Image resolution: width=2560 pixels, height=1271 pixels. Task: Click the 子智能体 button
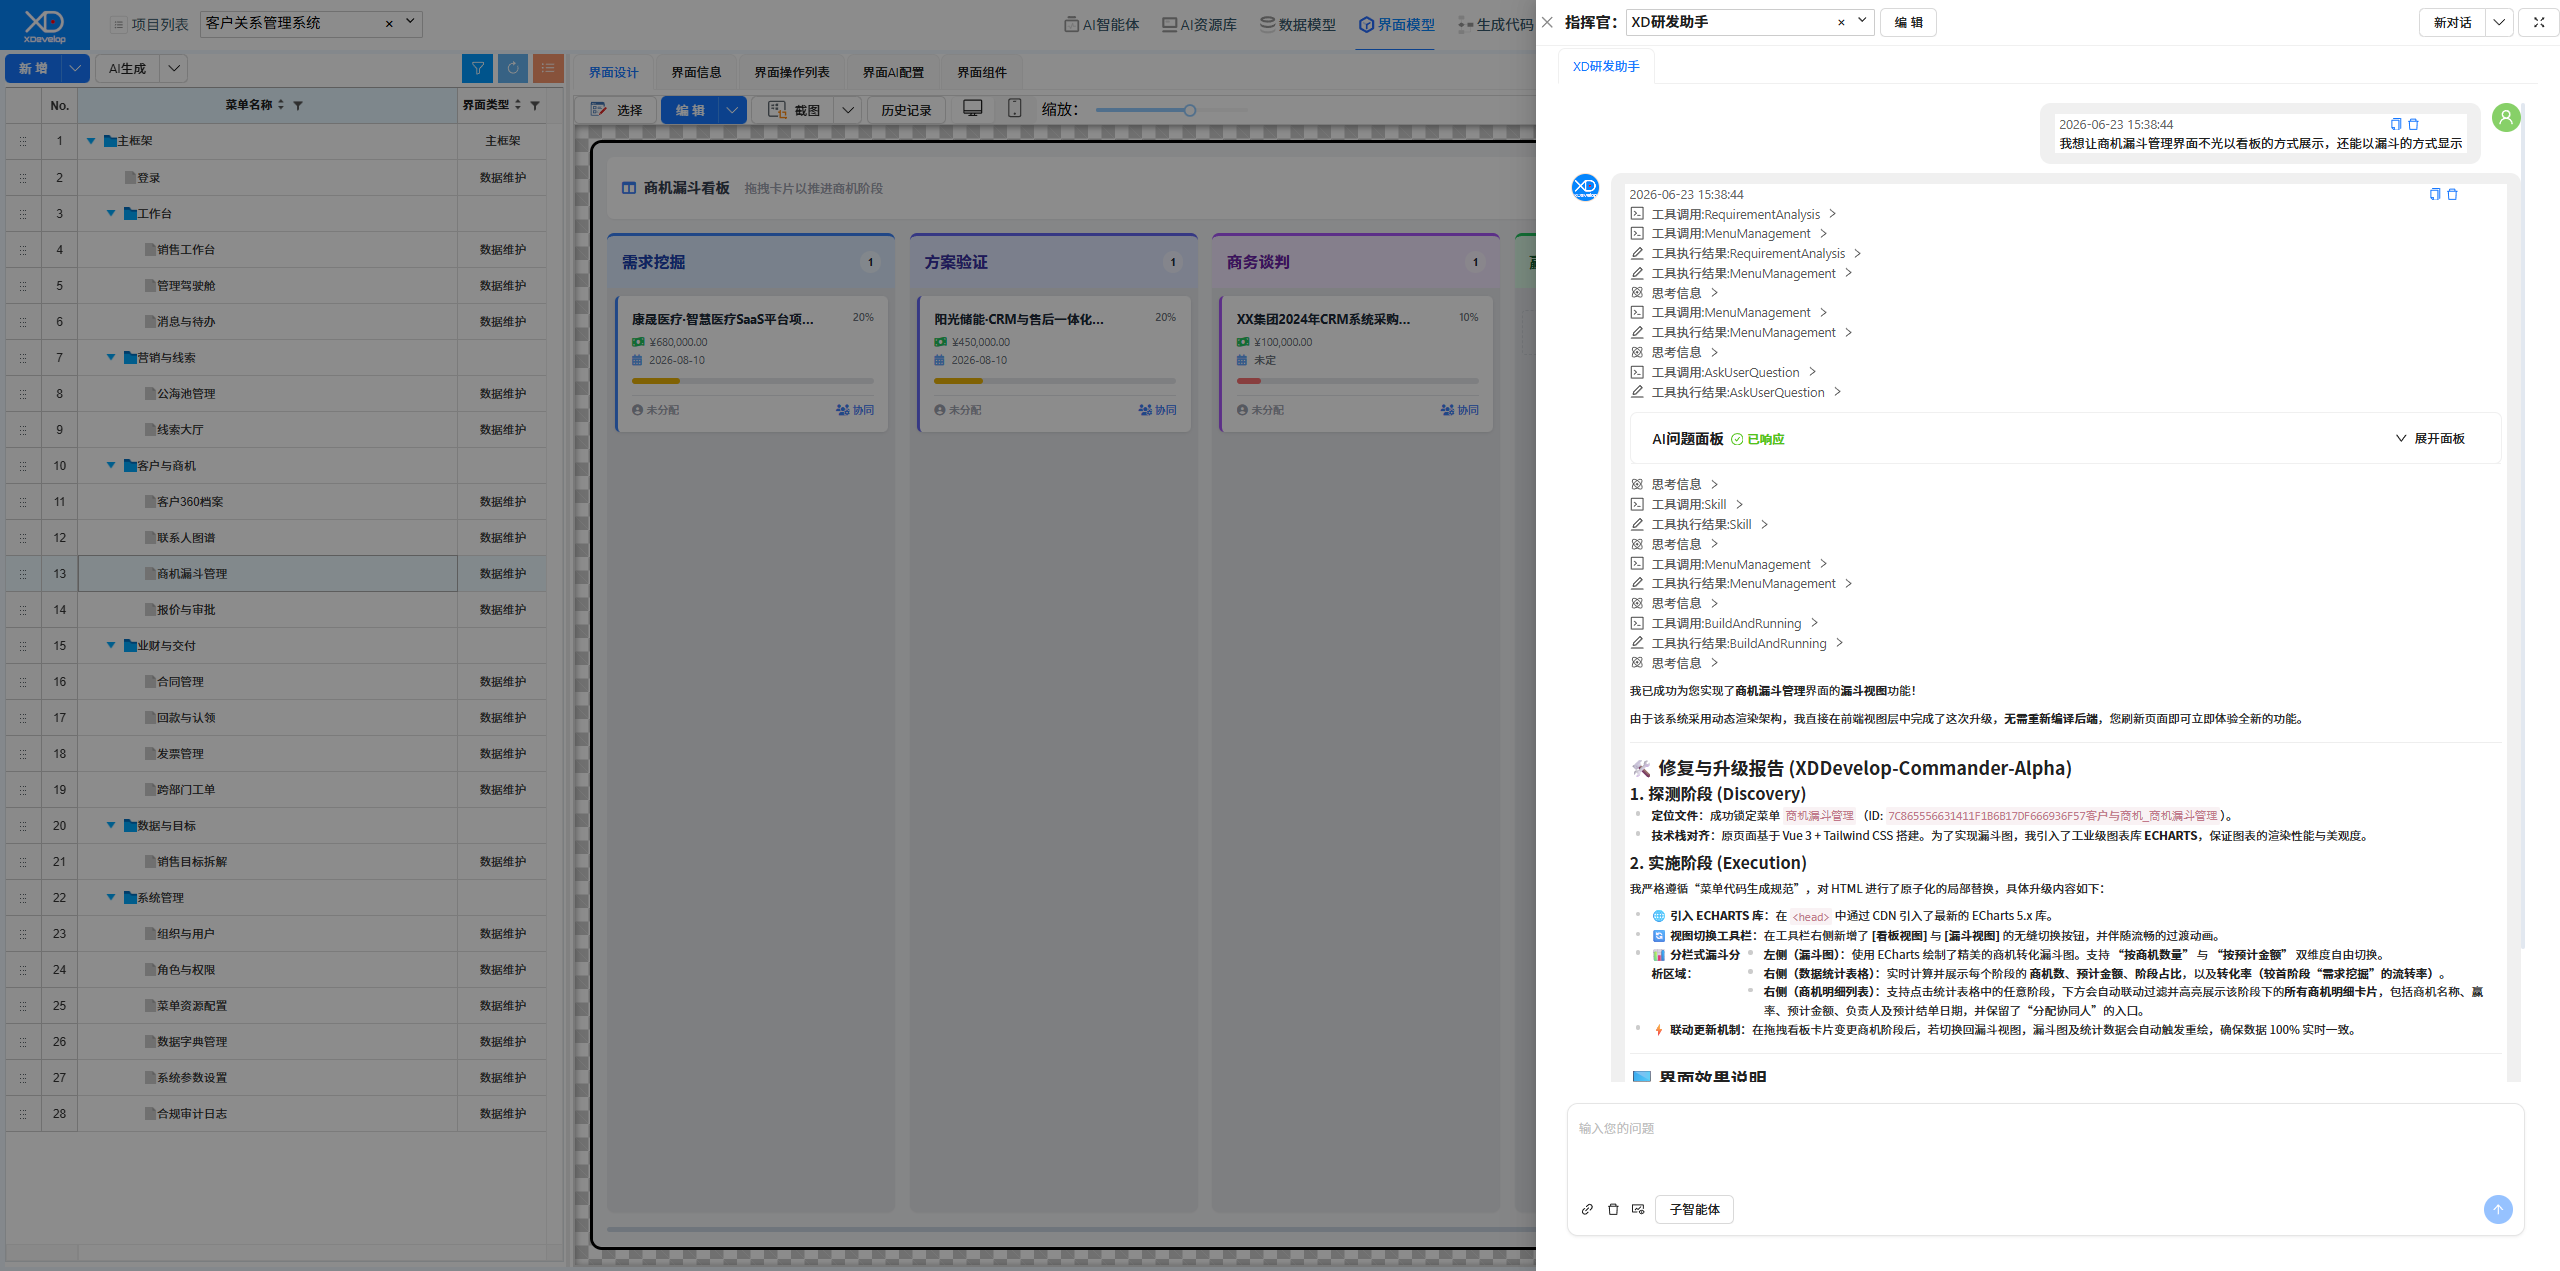[x=1694, y=1209]
